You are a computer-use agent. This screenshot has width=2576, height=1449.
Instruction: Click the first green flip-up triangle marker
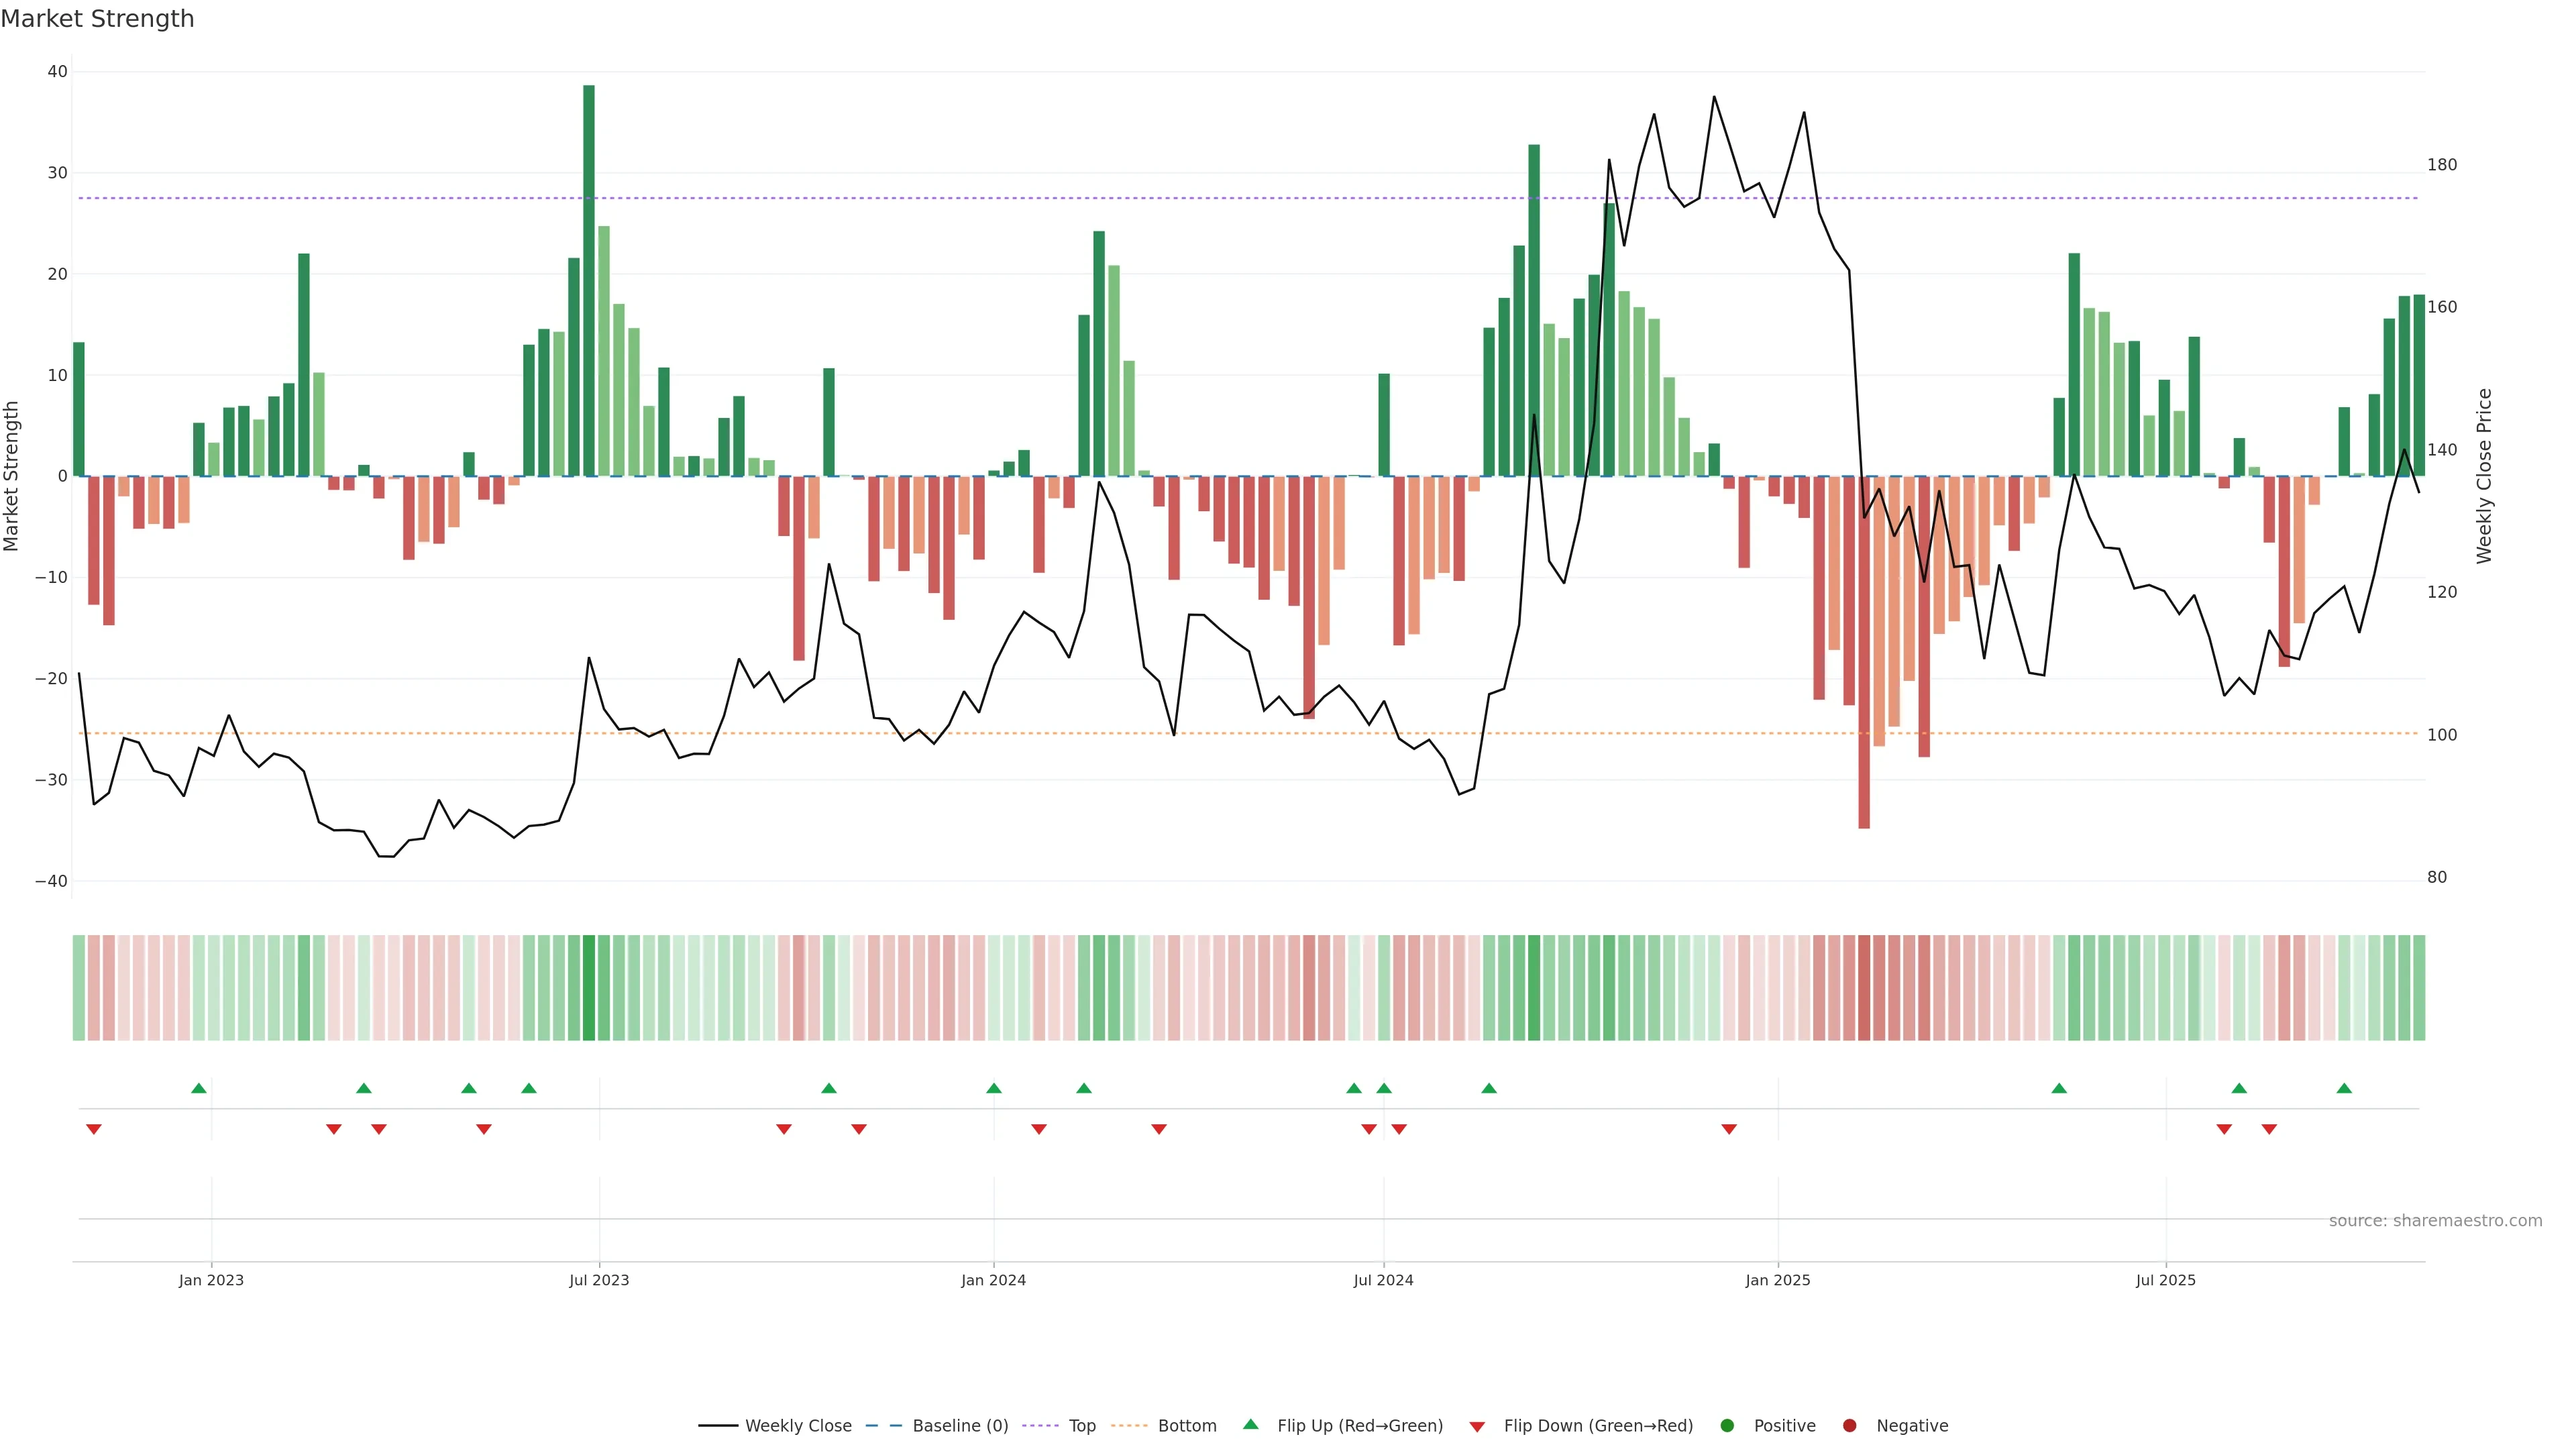[x=199, y=1088]
